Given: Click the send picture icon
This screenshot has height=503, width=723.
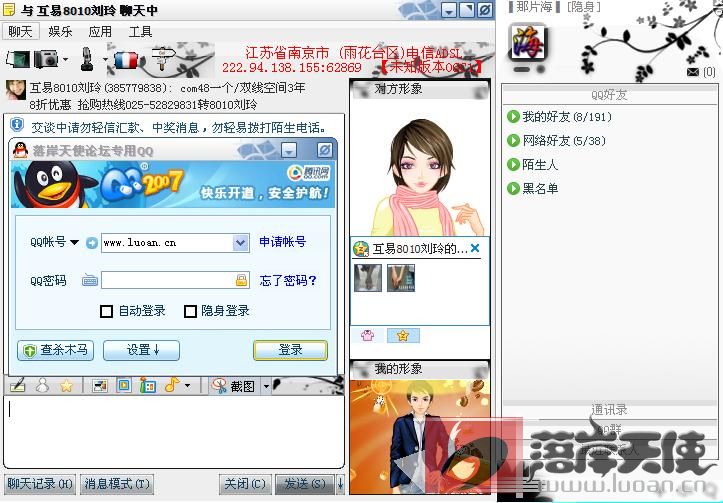Looking at the screenshot, I should [x=100, y=385].
